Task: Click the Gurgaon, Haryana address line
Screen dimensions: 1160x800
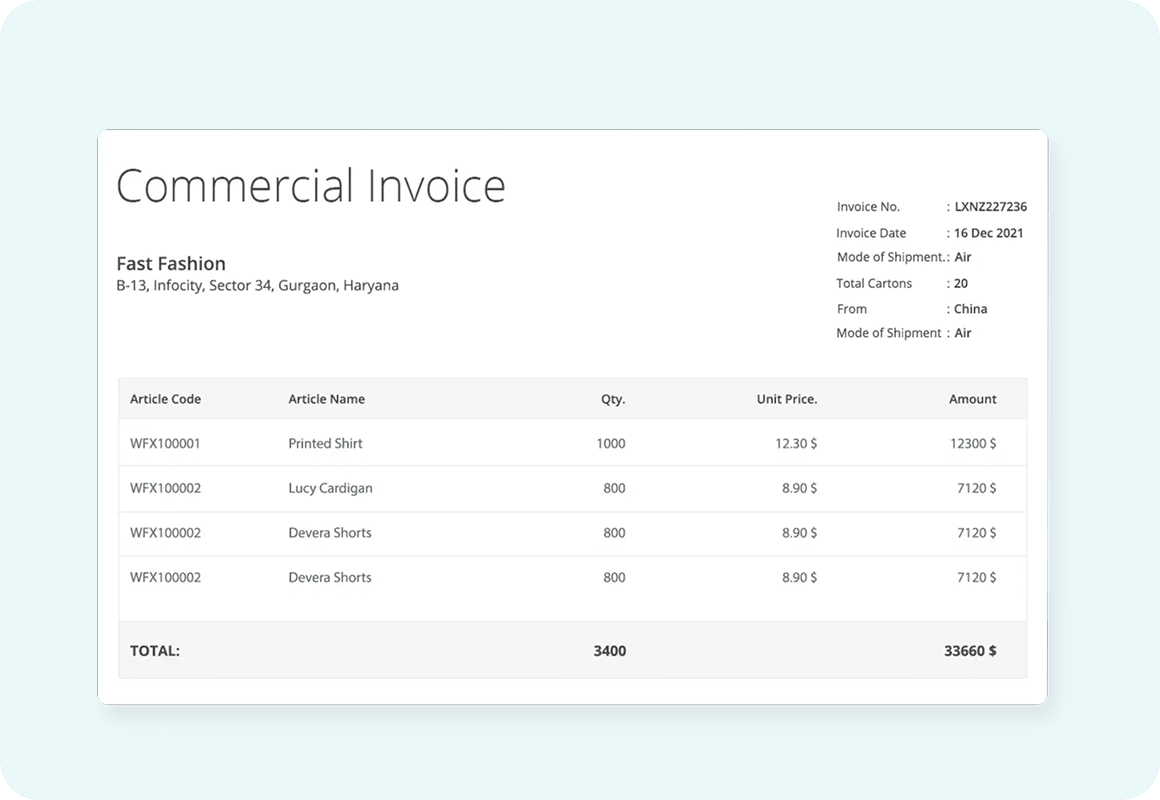Action: pyautogui.click(x=257, y=286)
